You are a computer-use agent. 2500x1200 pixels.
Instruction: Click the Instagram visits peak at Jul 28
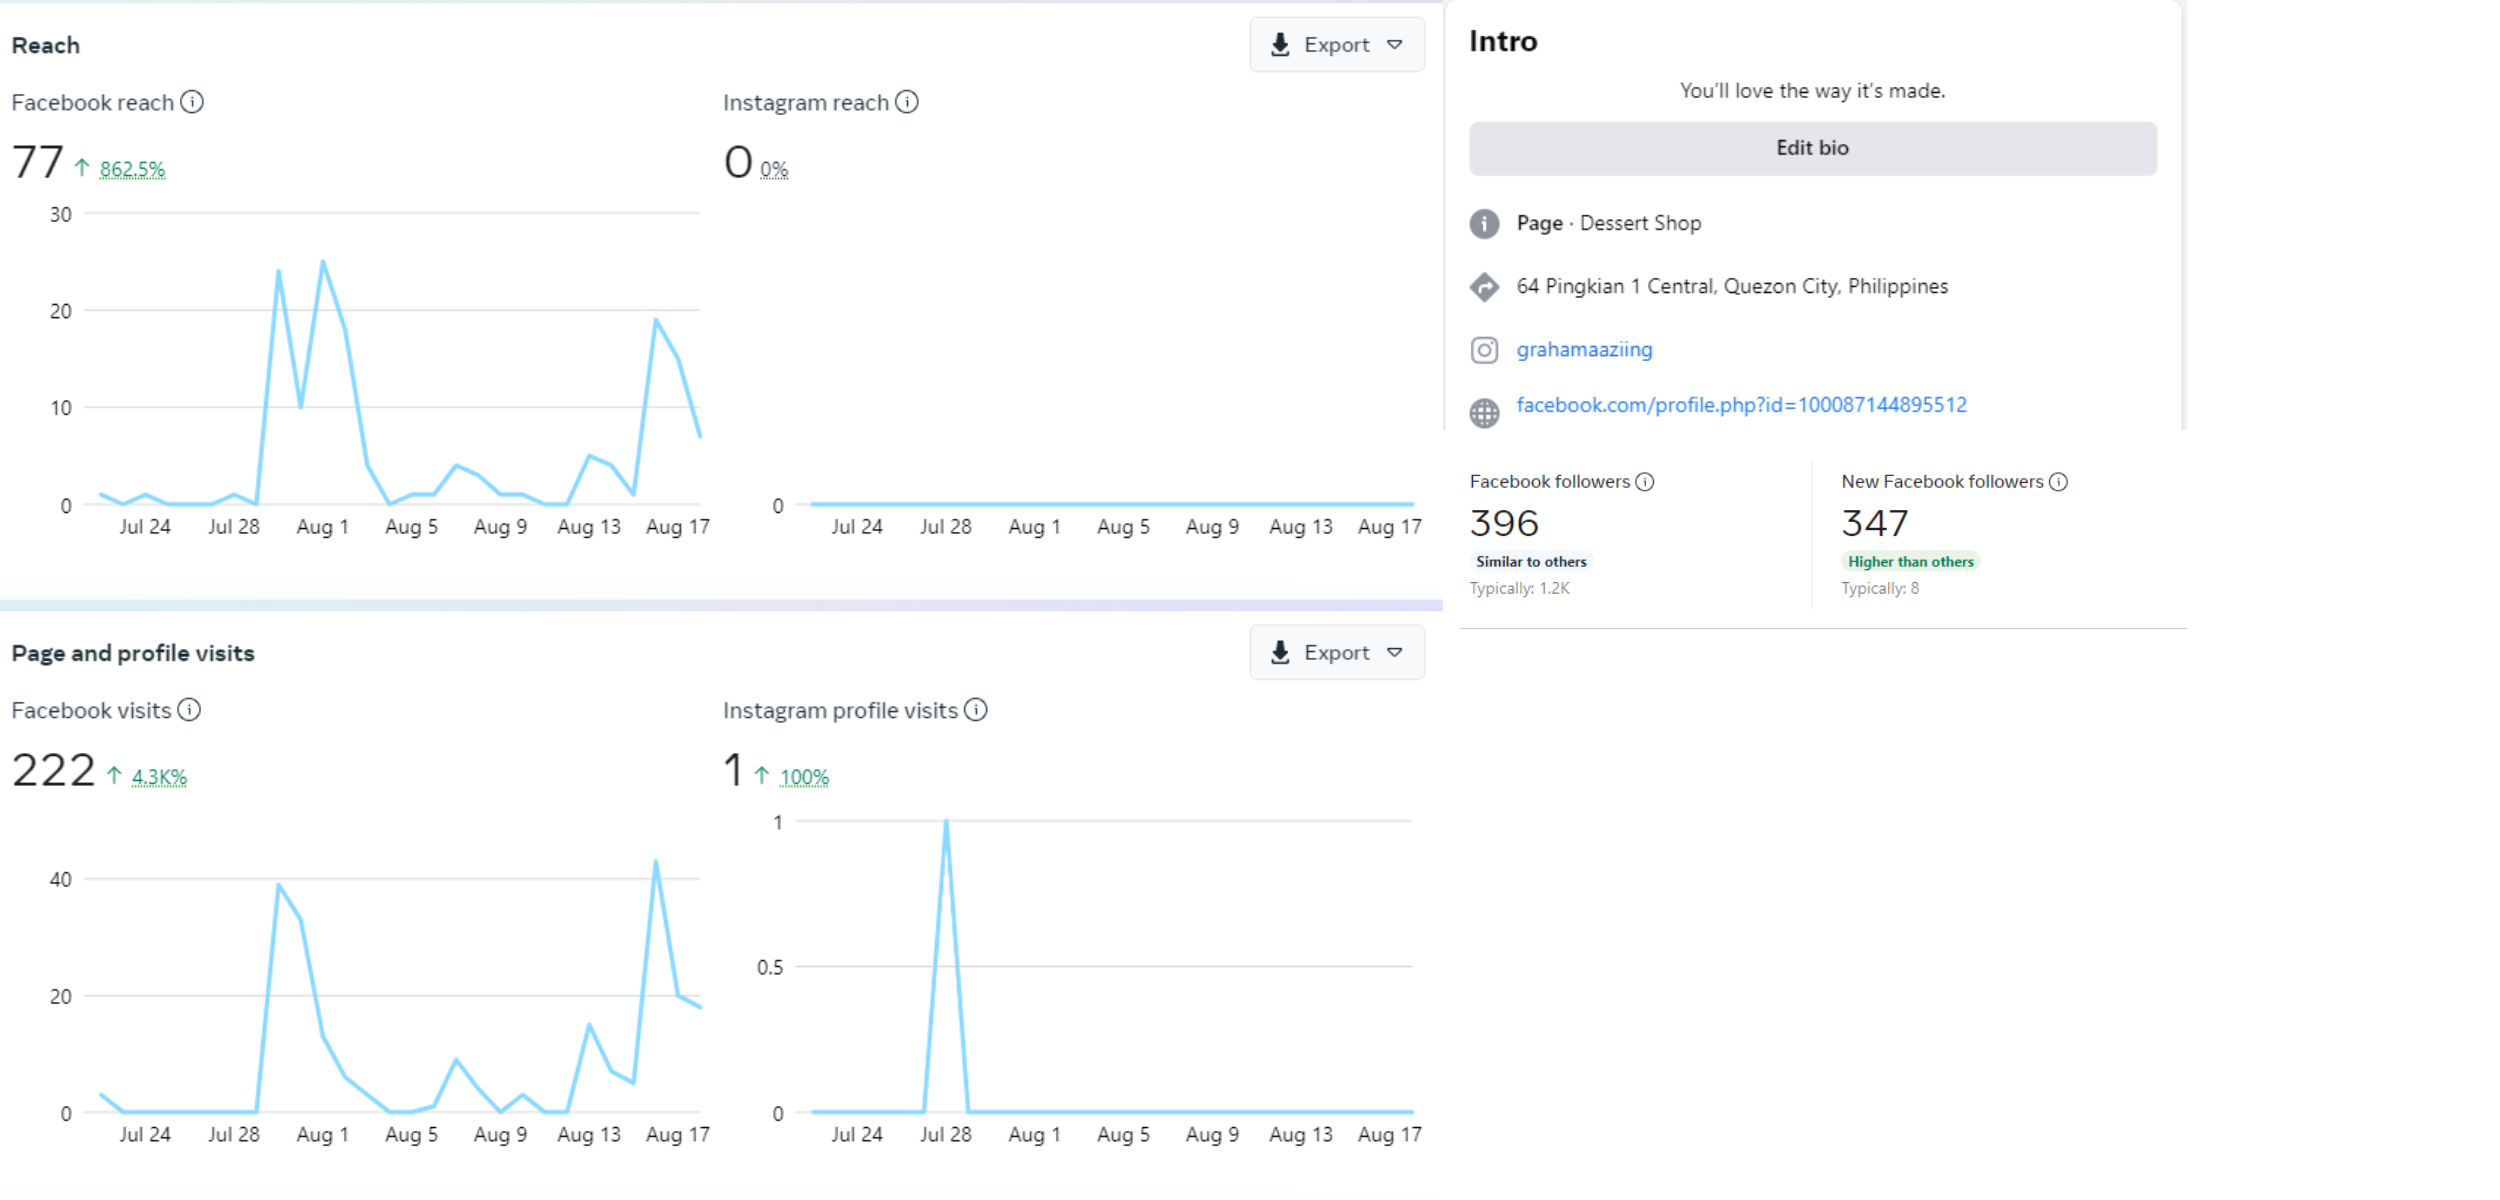pyautogui.click(x=946, y=822)
